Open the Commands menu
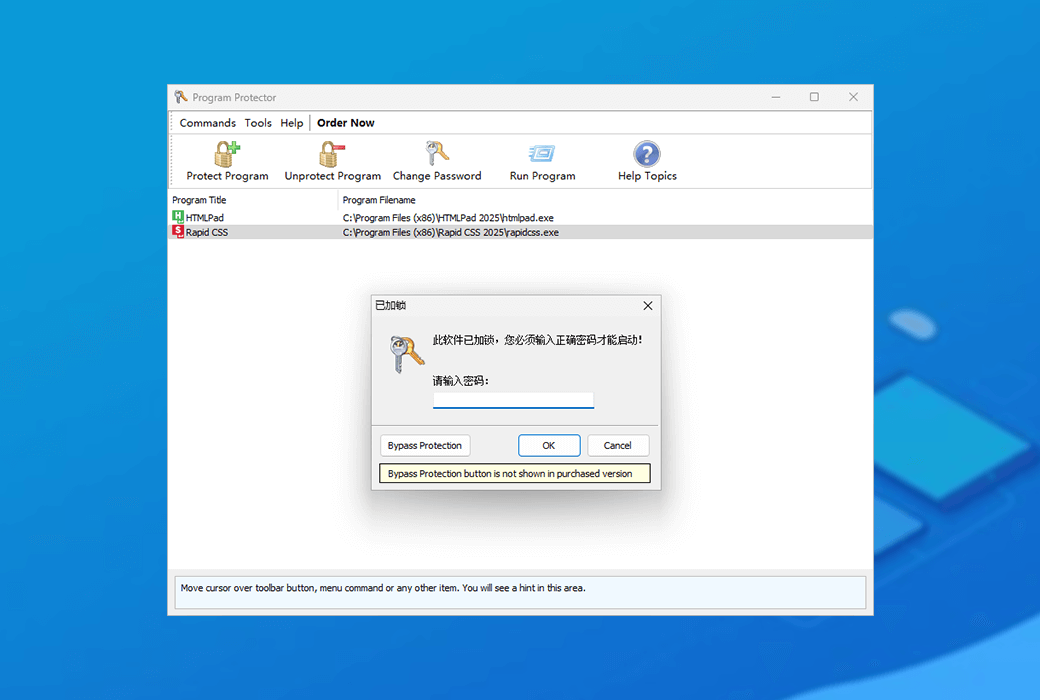 coord(207,123)
